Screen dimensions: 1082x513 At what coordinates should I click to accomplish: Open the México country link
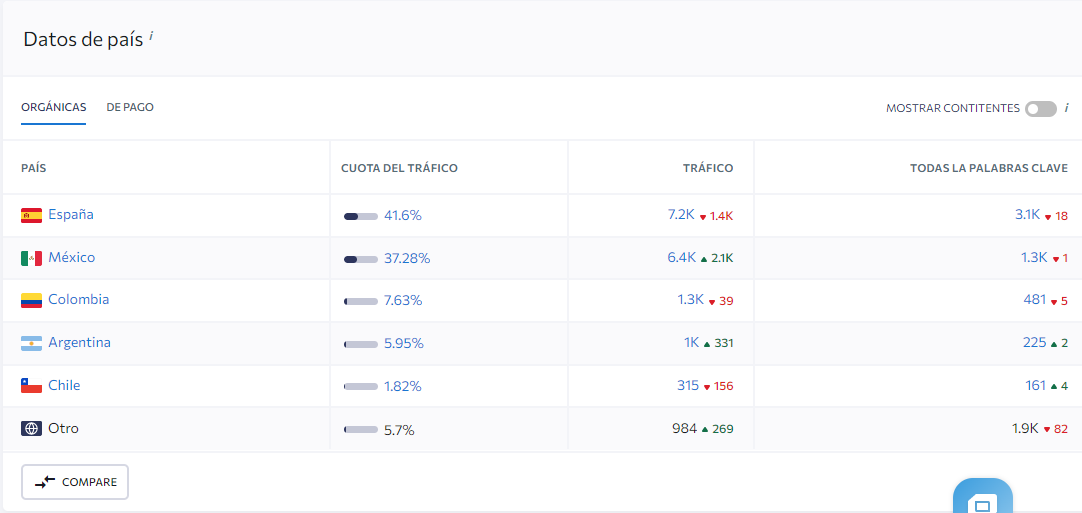(x=72, y=258)
